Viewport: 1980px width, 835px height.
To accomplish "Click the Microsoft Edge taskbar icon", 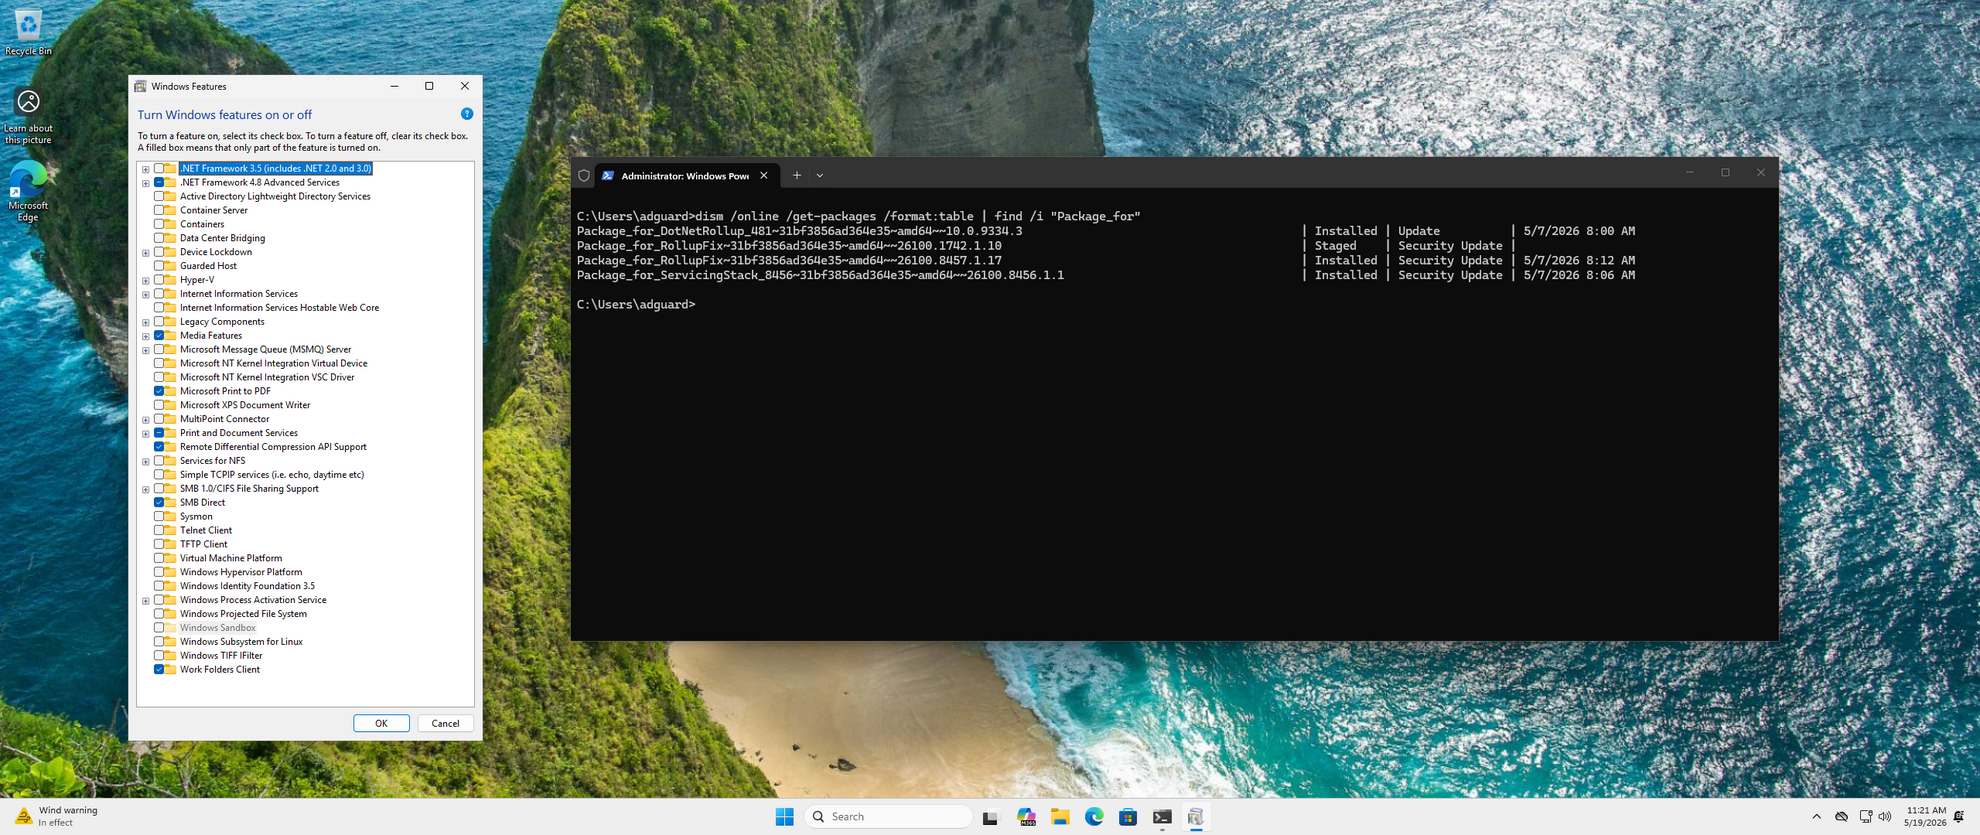I will tap(1094, 817).
